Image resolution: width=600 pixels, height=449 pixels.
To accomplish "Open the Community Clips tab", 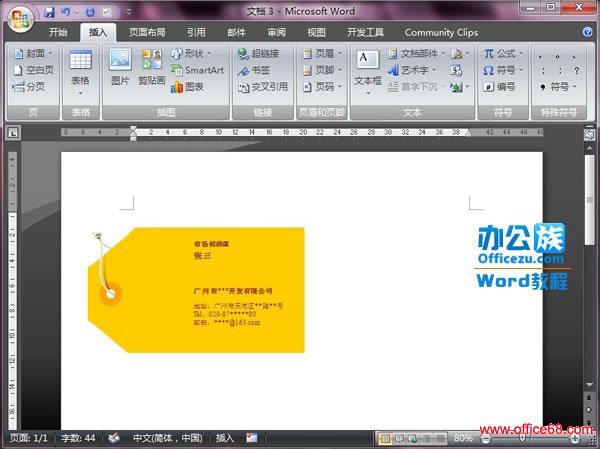I will 441,33.
